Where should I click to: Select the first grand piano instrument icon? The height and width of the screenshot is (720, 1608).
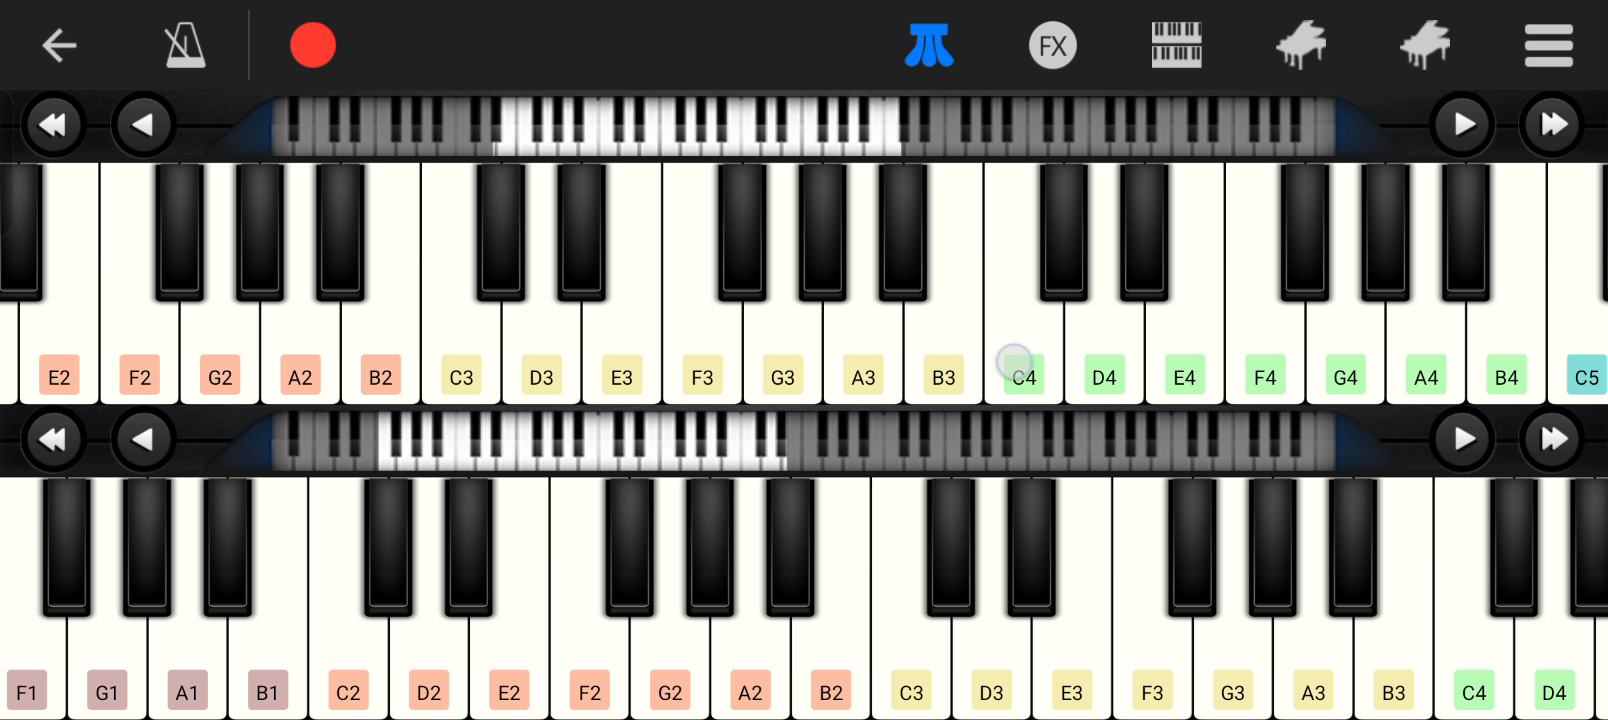pos(1301,45)
